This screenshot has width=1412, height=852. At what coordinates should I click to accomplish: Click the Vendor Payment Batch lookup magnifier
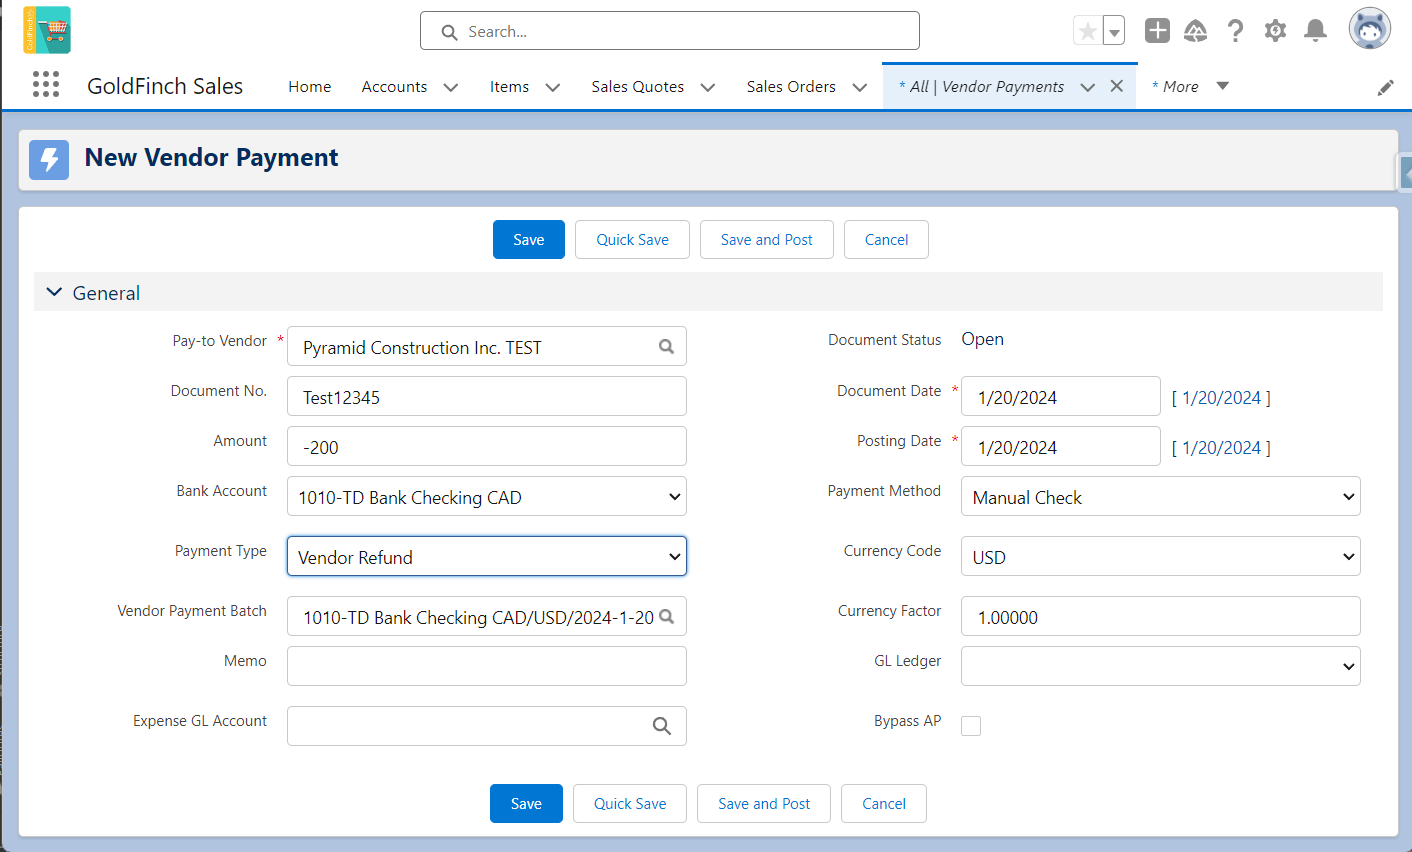(x=667, y=617)
